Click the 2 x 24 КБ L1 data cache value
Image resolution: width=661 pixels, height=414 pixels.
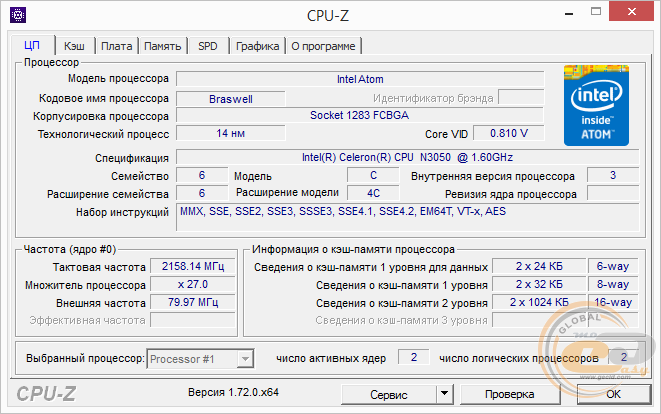point(539,266)
